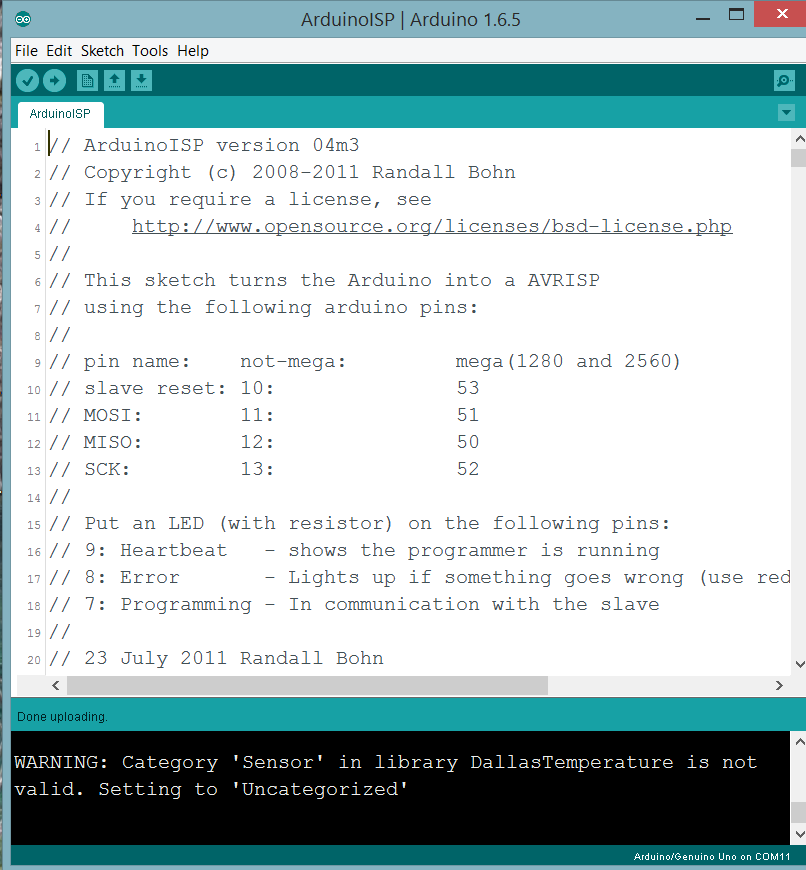Viewport: 806px width, 870px height.
Task: Save the sketch with the Save icon
Action: (141, 81)
